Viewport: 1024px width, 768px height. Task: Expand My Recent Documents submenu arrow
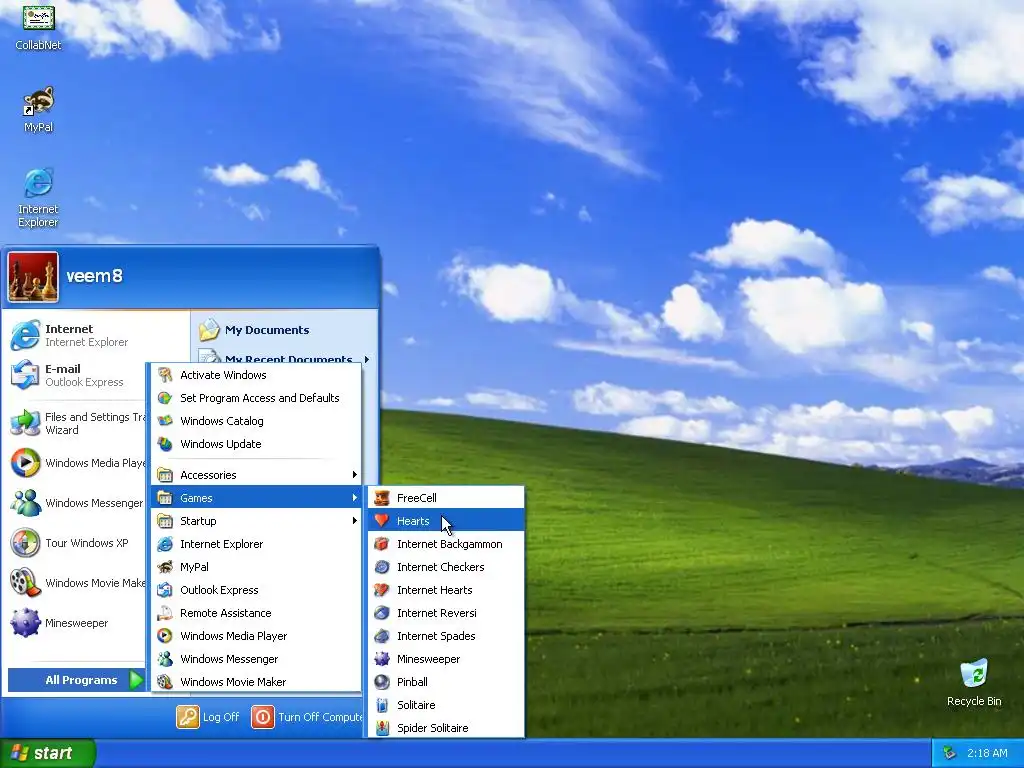pos(367,359)
